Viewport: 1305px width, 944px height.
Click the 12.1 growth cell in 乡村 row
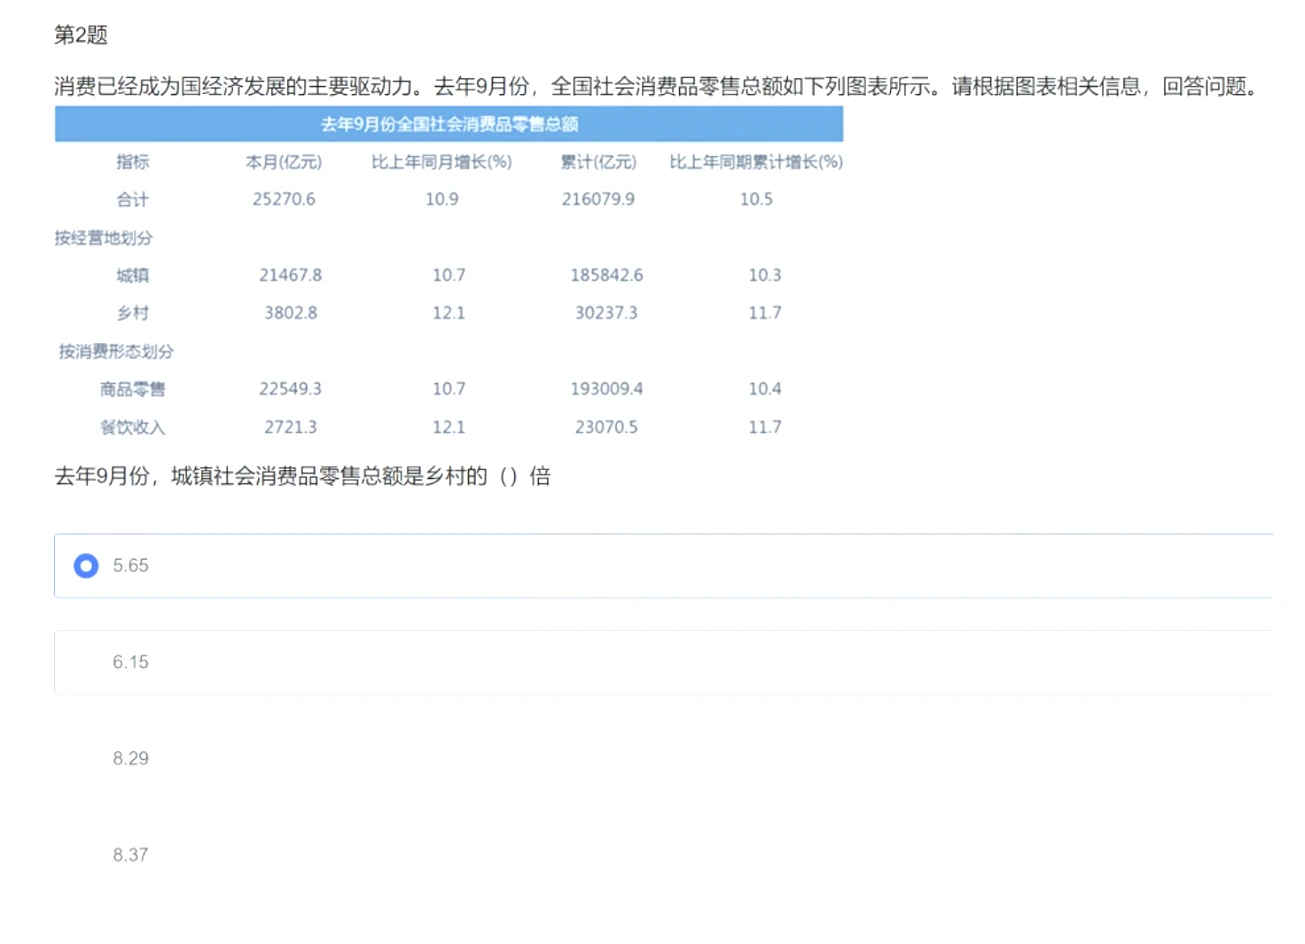449,314
